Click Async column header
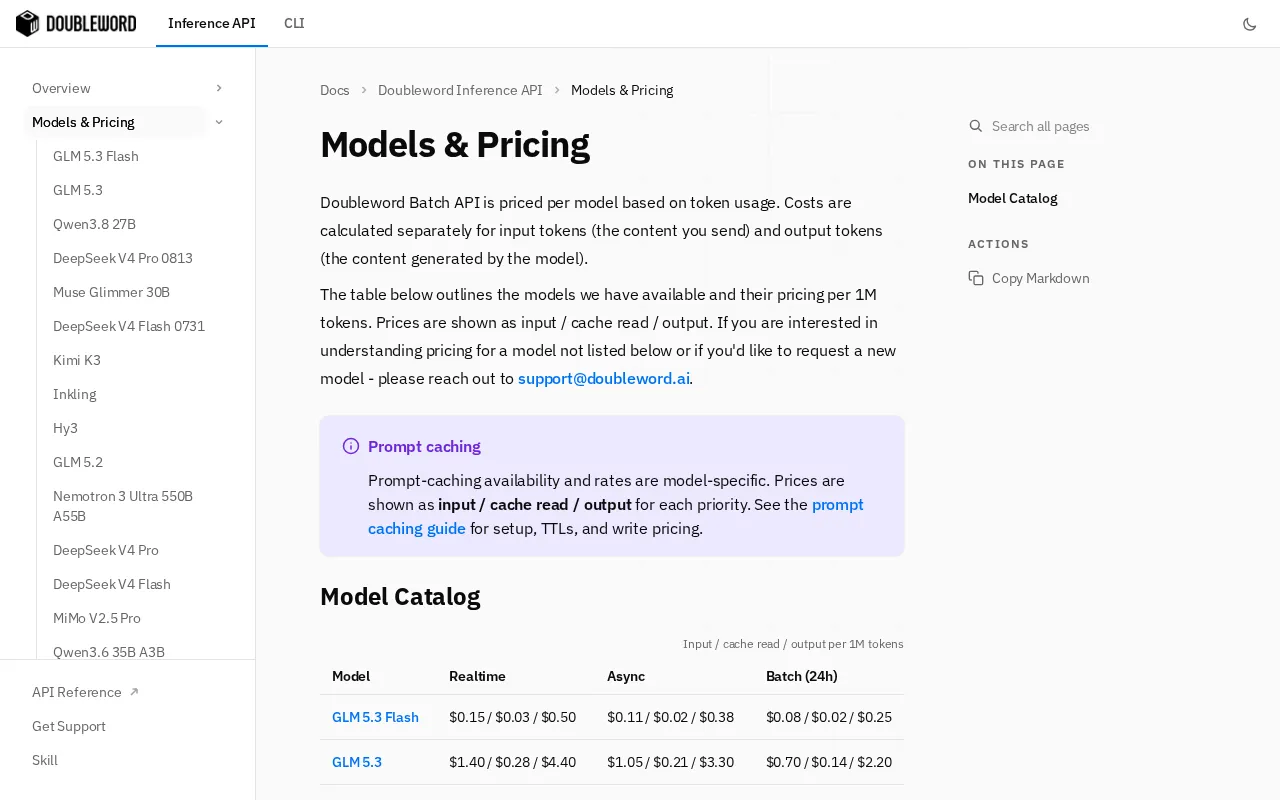Viewport: 1280px width, 800px height. [626, 676]
